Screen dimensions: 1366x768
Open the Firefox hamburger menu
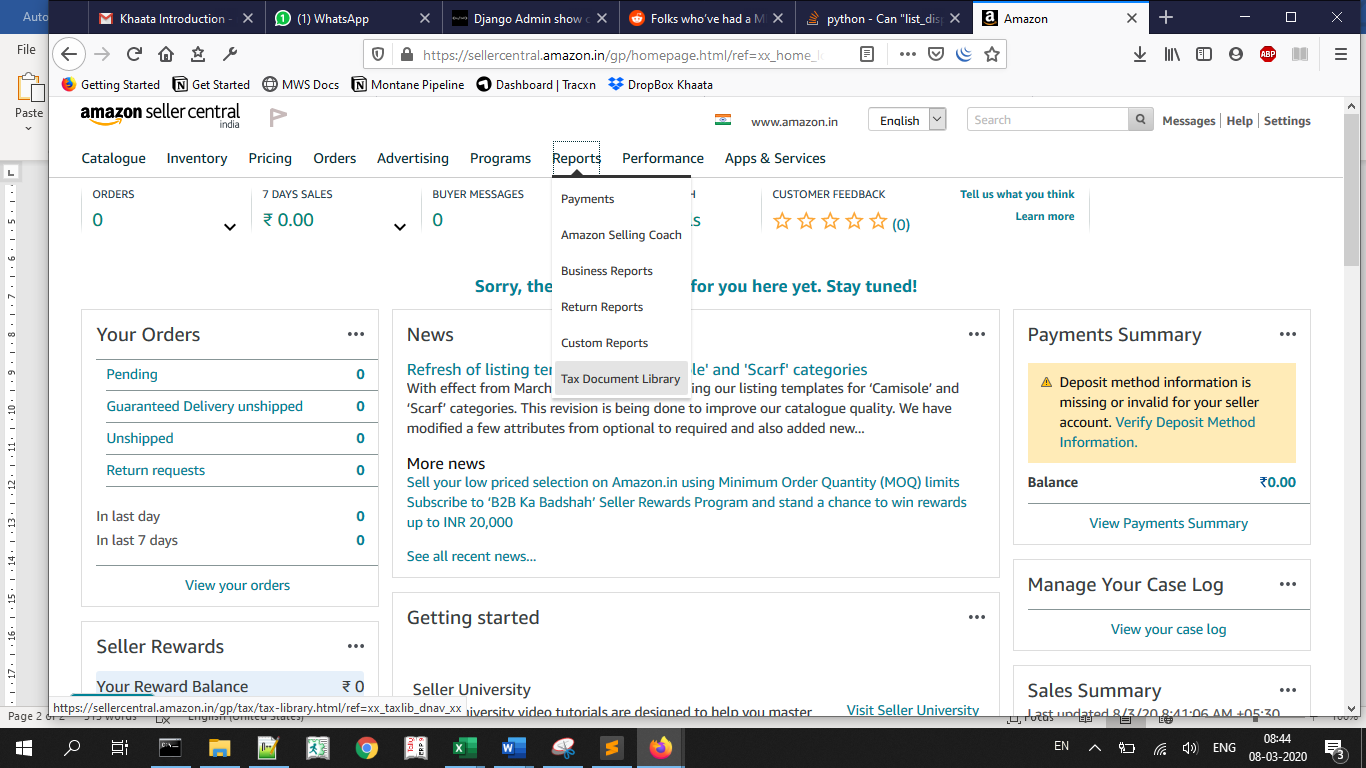tap(1341, 55)
